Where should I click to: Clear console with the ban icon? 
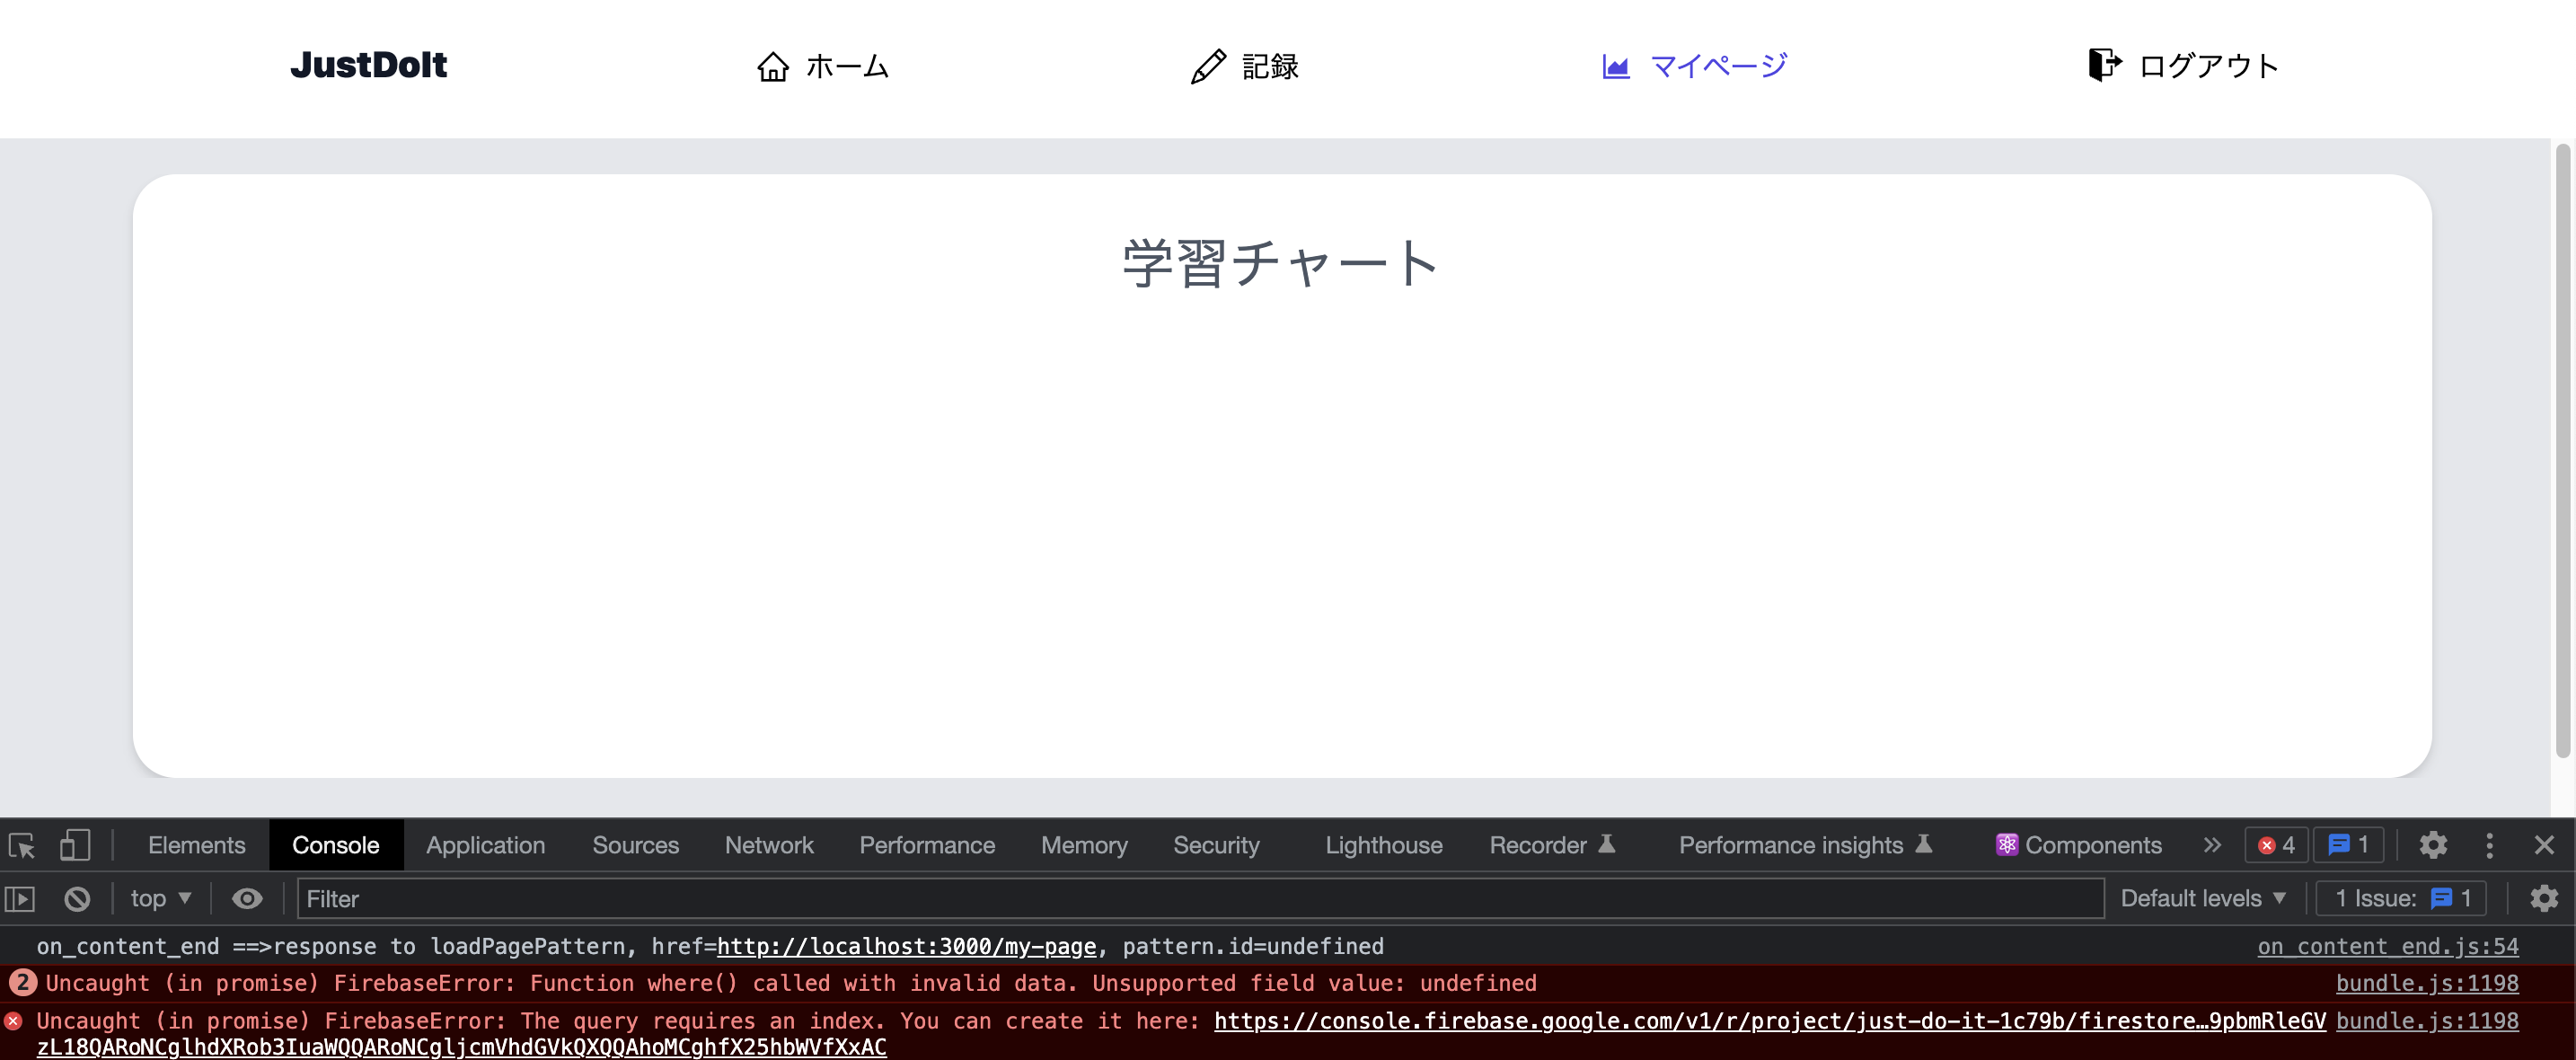pos(77,899)
